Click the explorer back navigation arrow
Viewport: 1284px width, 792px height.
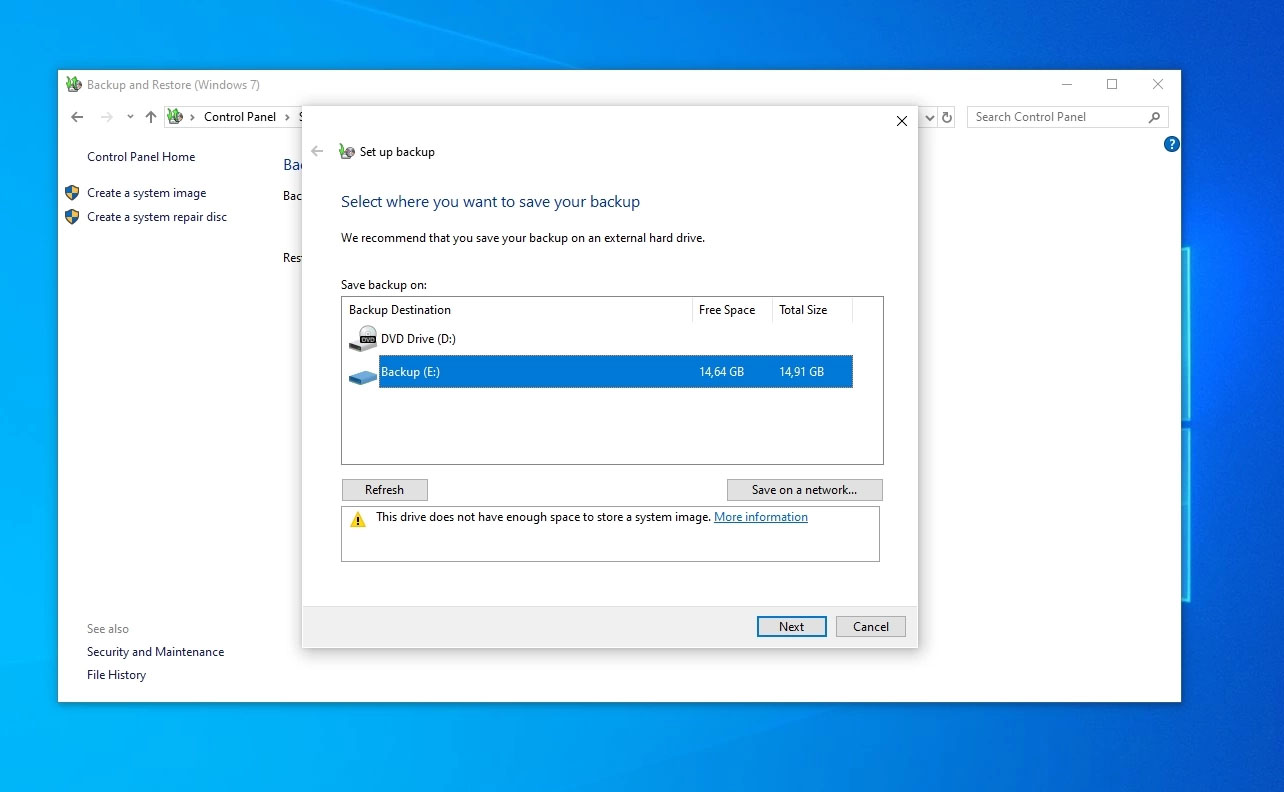(x=77, y=117)
